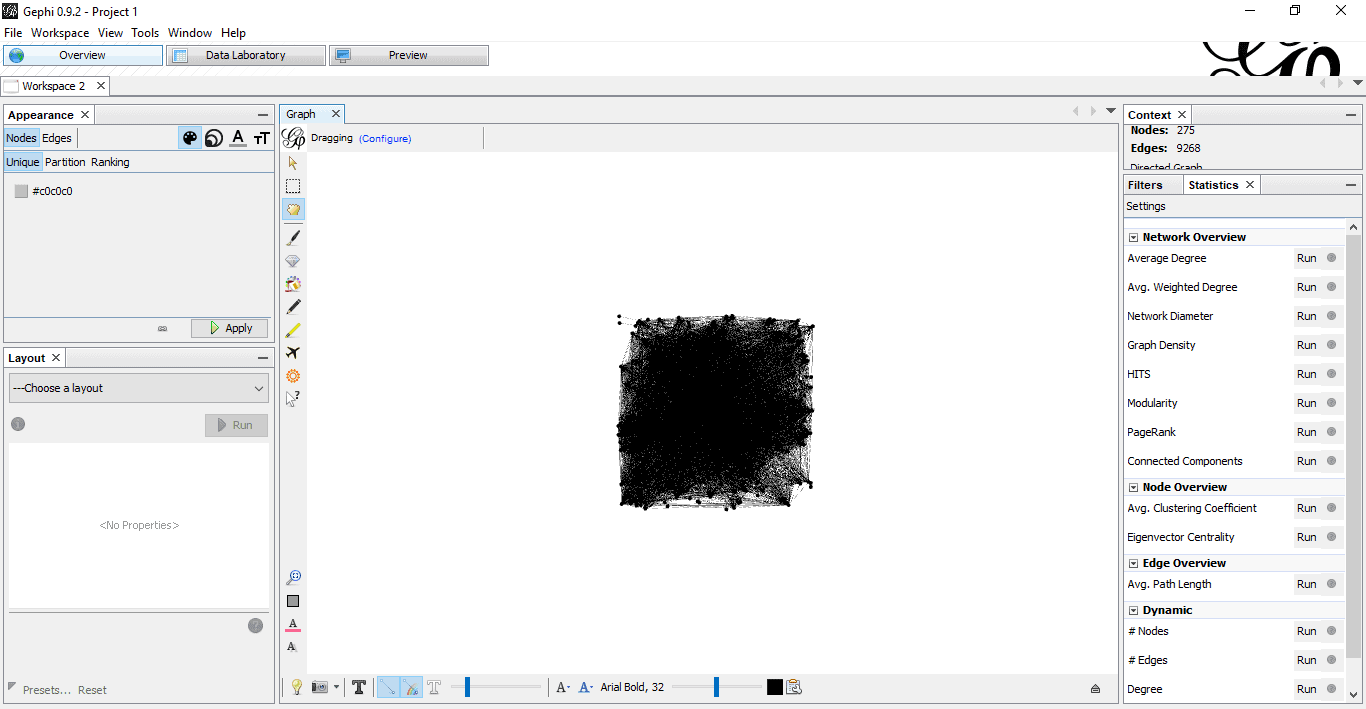Switch to the Preview tab
The image size is (1366, 709).
coord(408,56)
